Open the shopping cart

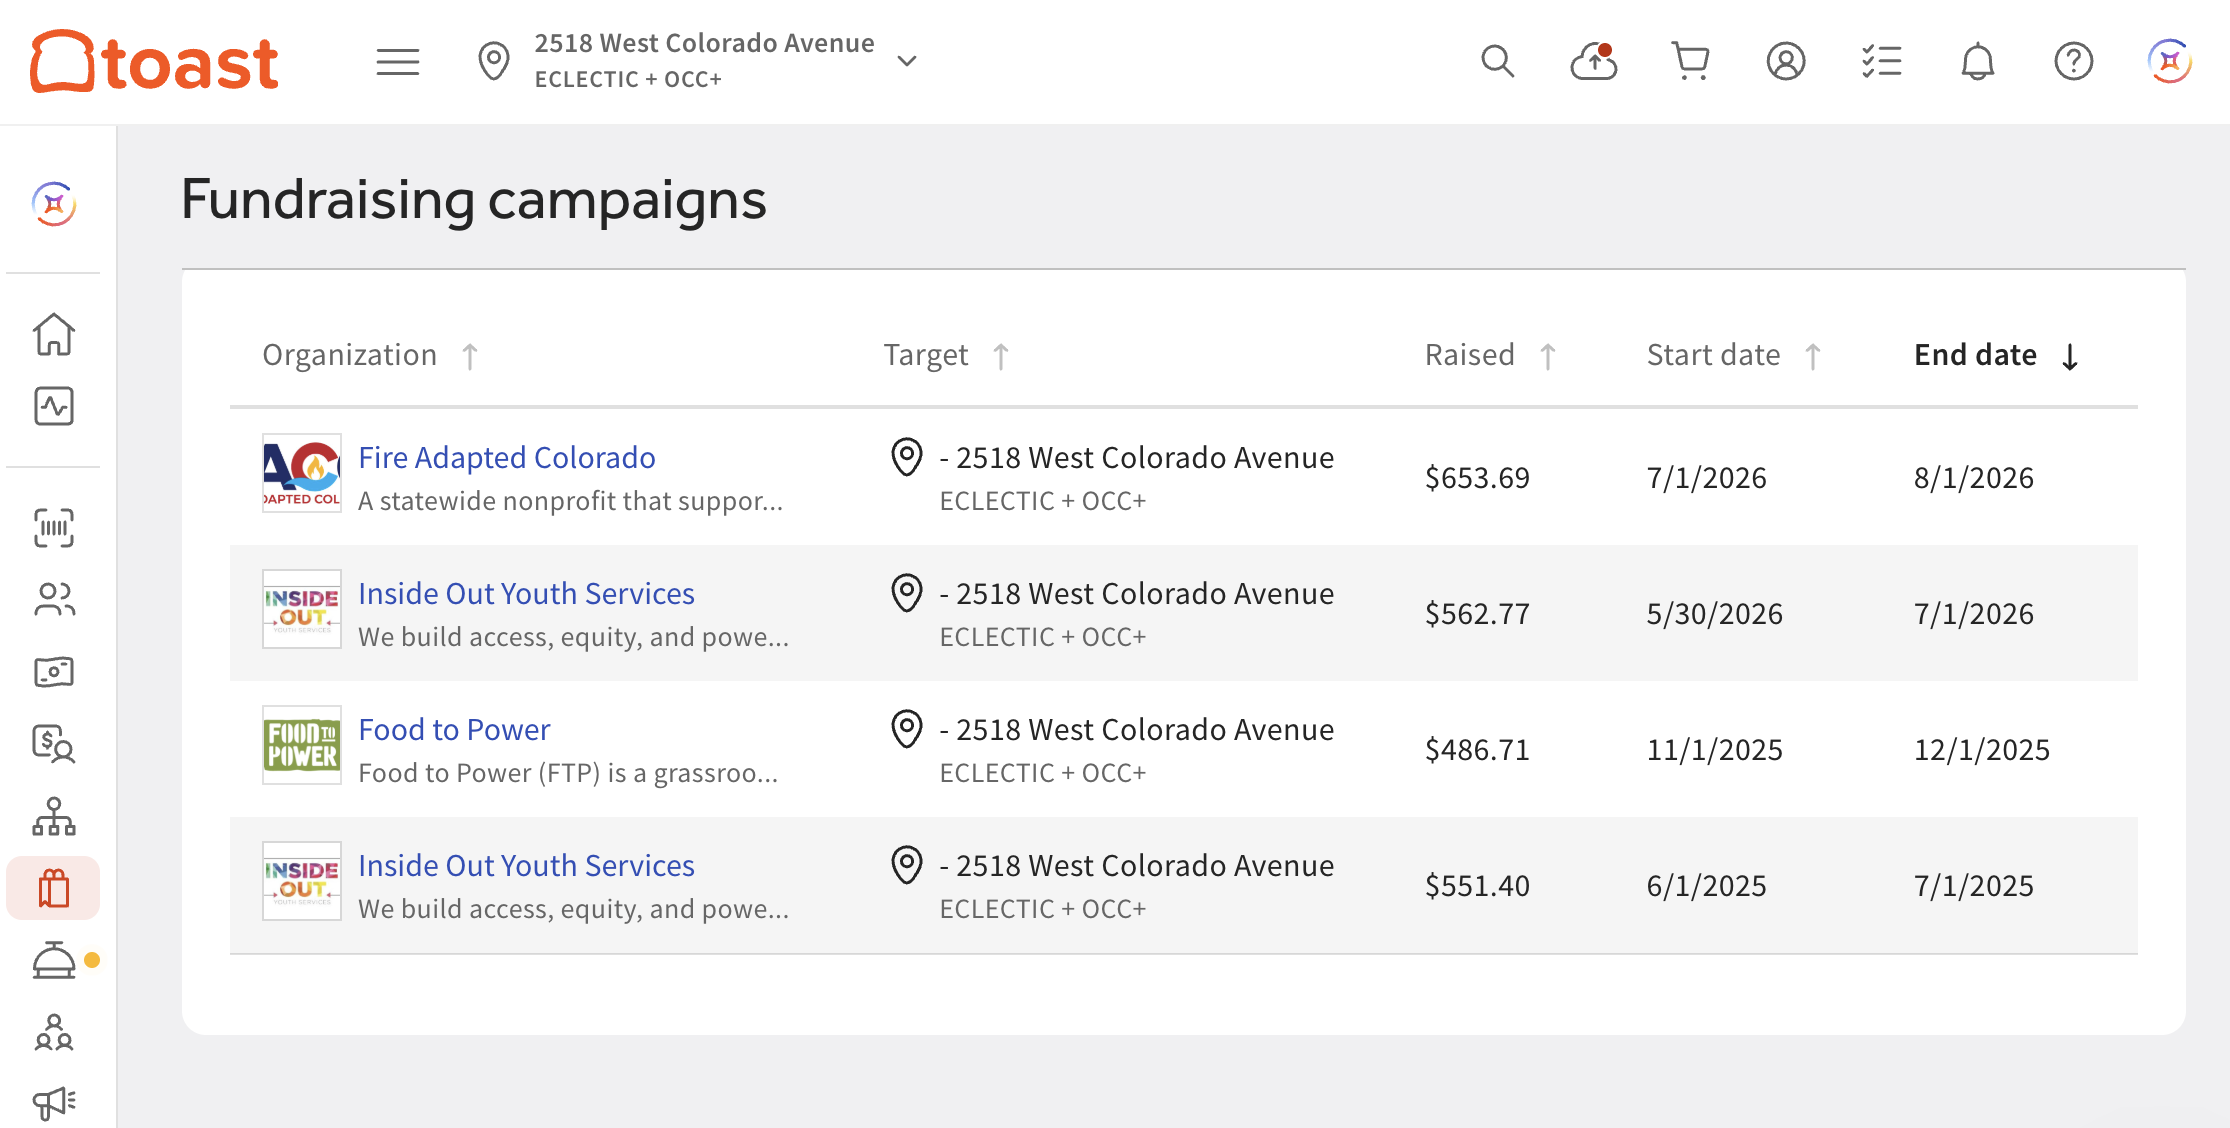[1690, 62]
